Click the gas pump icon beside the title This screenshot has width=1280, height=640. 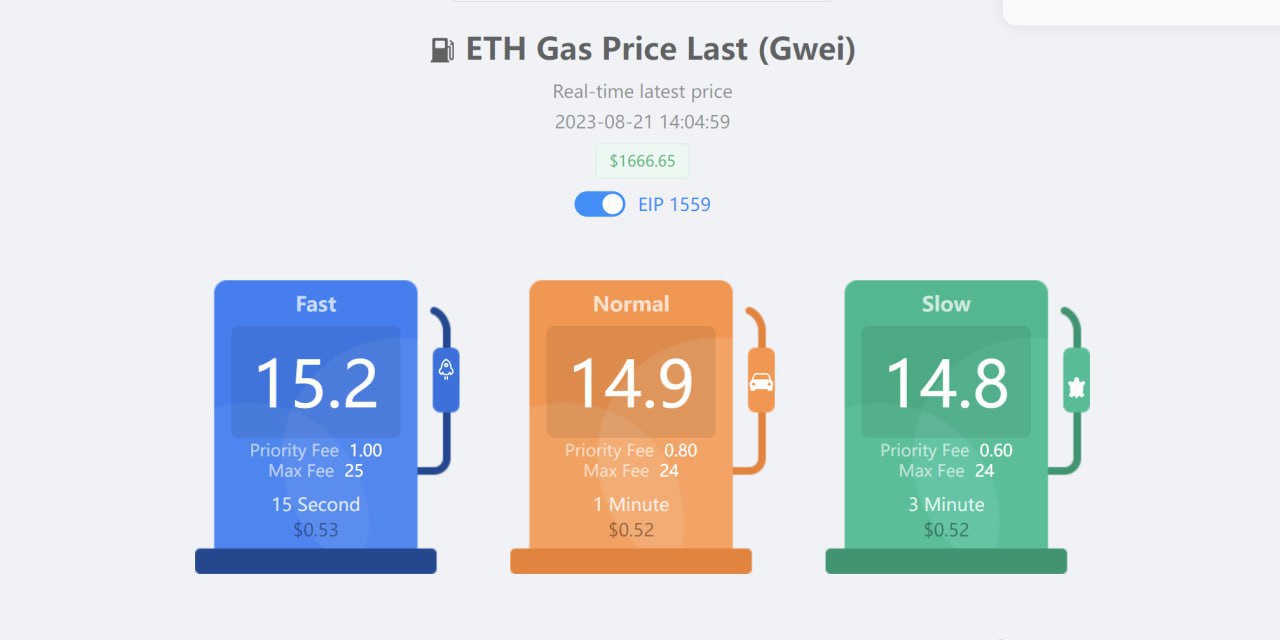click(x=442, y=50)
